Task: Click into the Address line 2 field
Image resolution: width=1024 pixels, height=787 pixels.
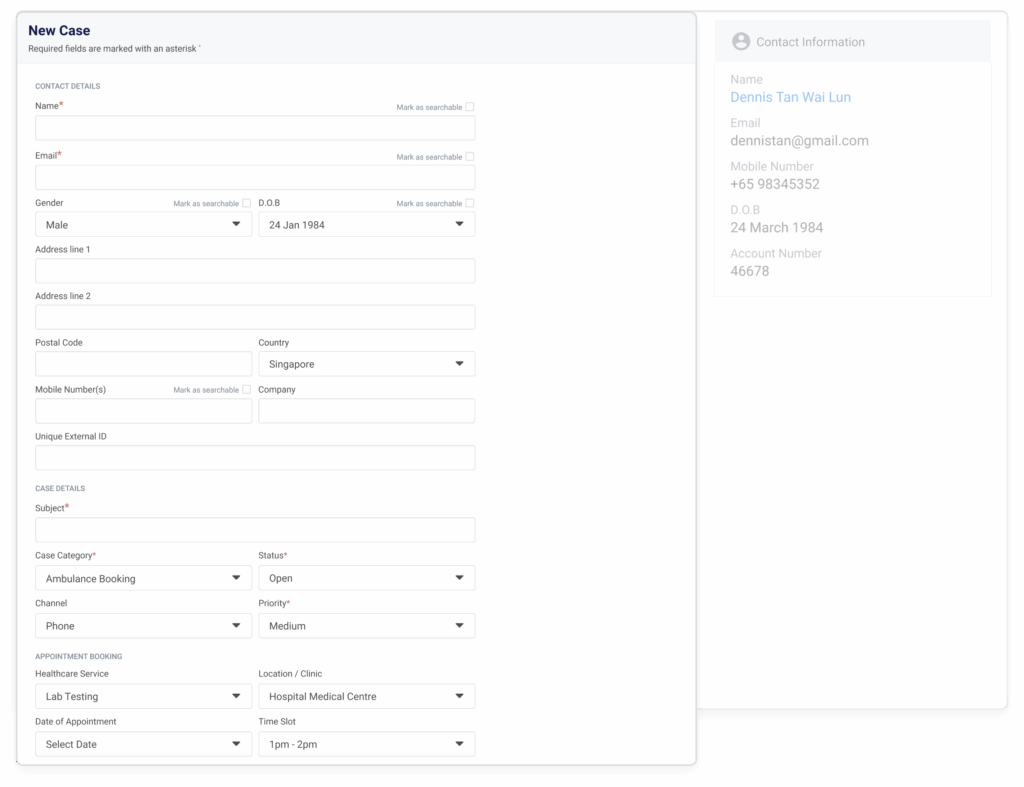Action: pyautogui.click(x=255, y=317)
